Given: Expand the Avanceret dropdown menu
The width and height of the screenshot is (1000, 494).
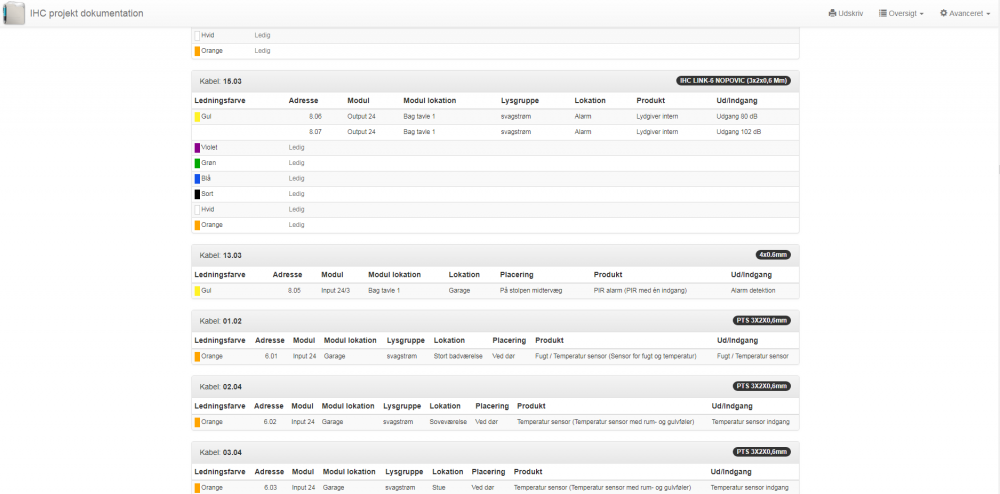Looking at the screenshot, I should (964, 14).
